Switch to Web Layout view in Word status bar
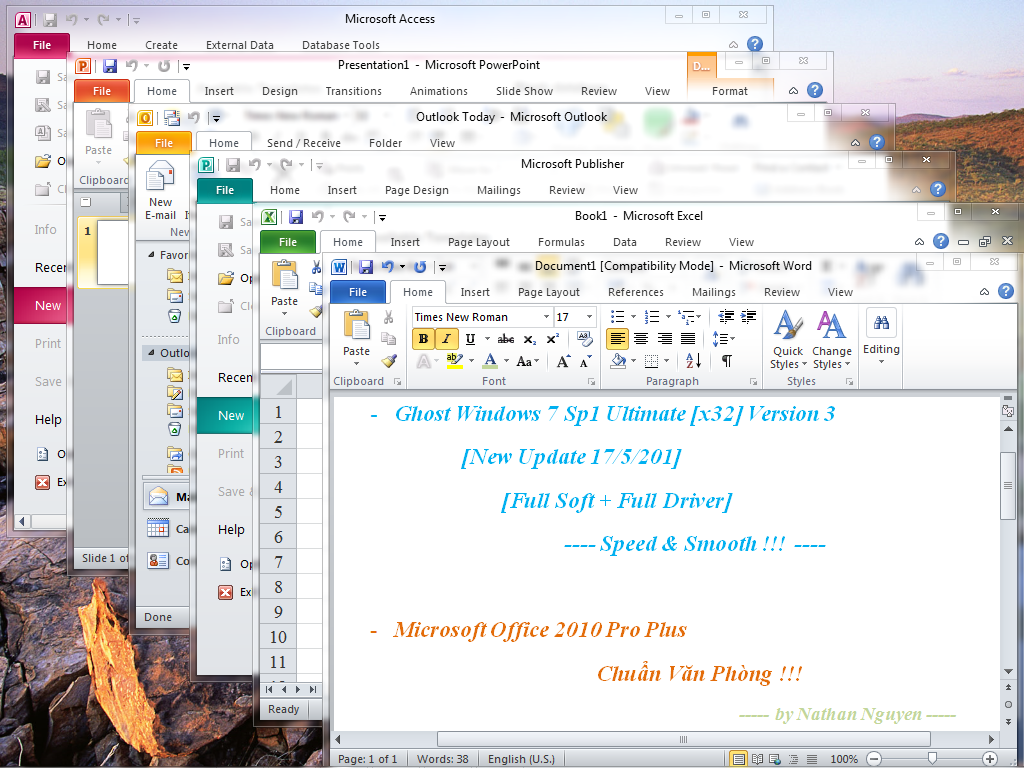Image resolution: width=1024 pixels, height=768 pixels. [775, 759]
